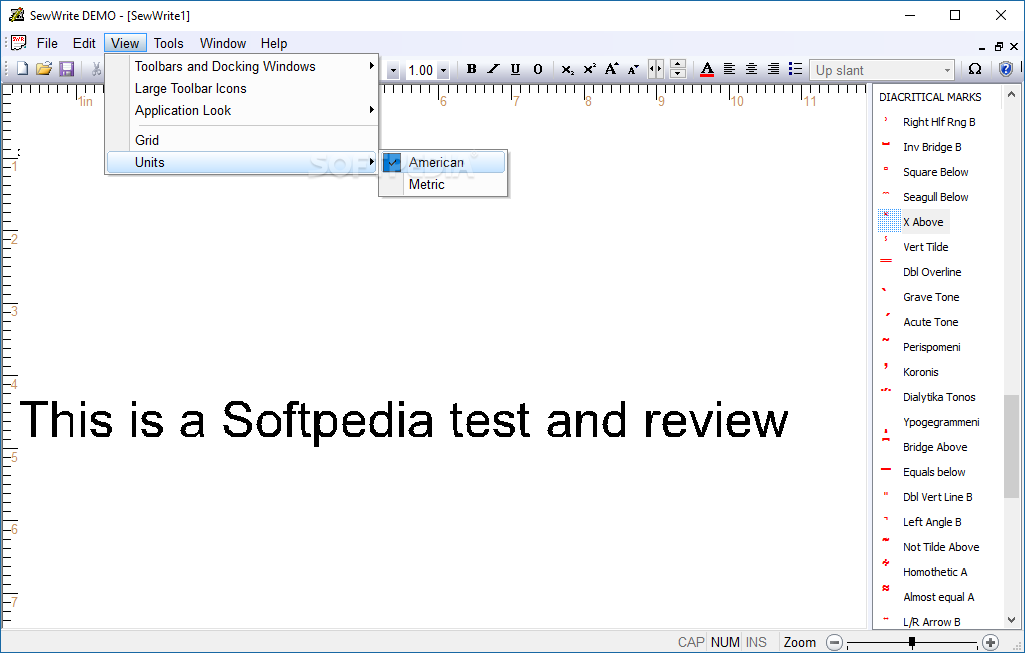Decrease font size with the smaller A icon
The image size is (1025, 653).
[633, 69]
